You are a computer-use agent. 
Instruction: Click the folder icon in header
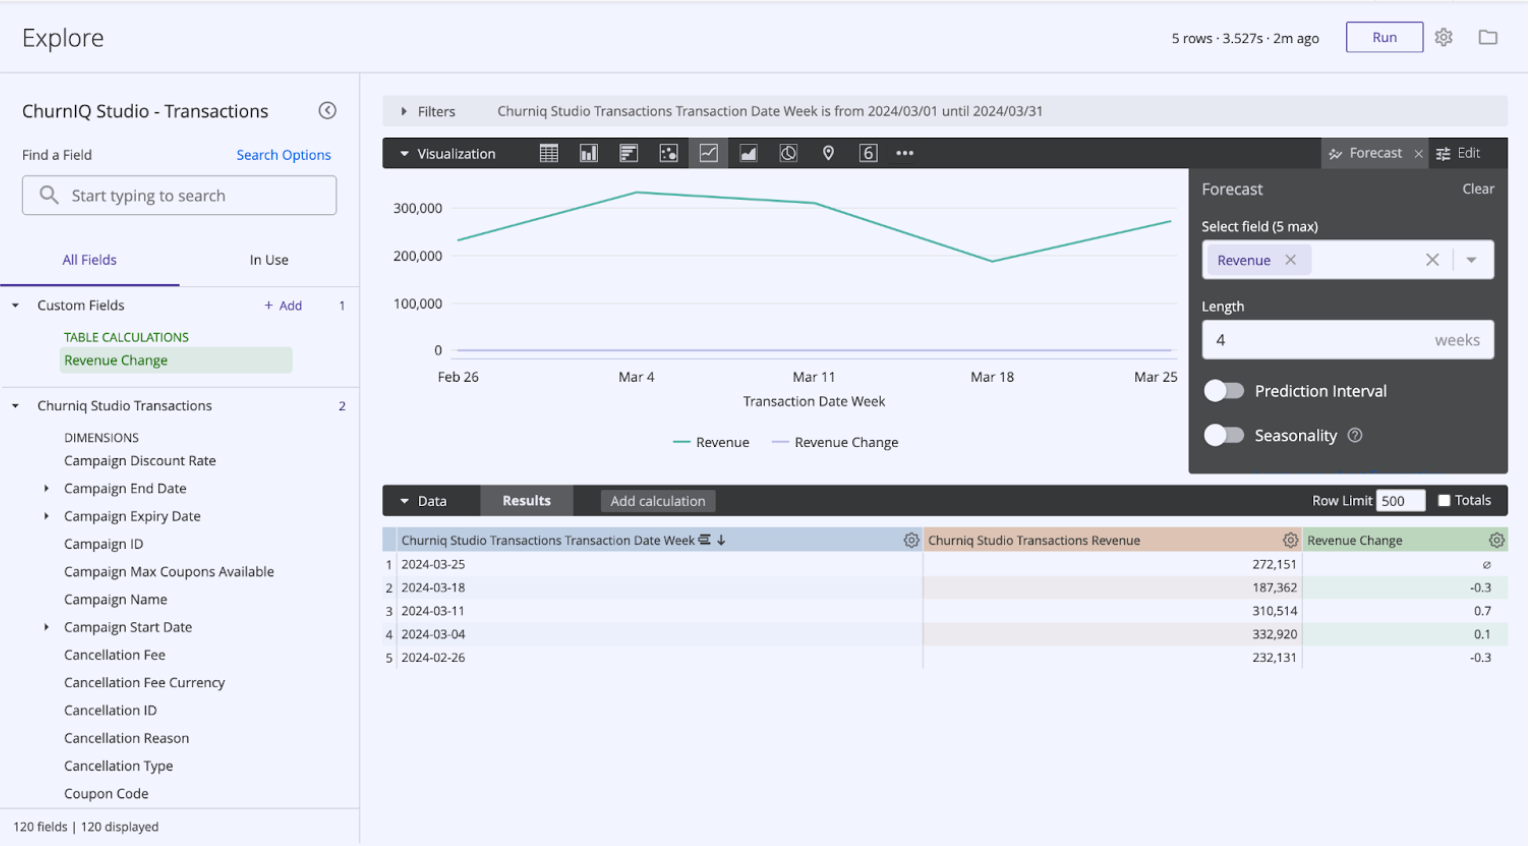[x=1489, y=37]
